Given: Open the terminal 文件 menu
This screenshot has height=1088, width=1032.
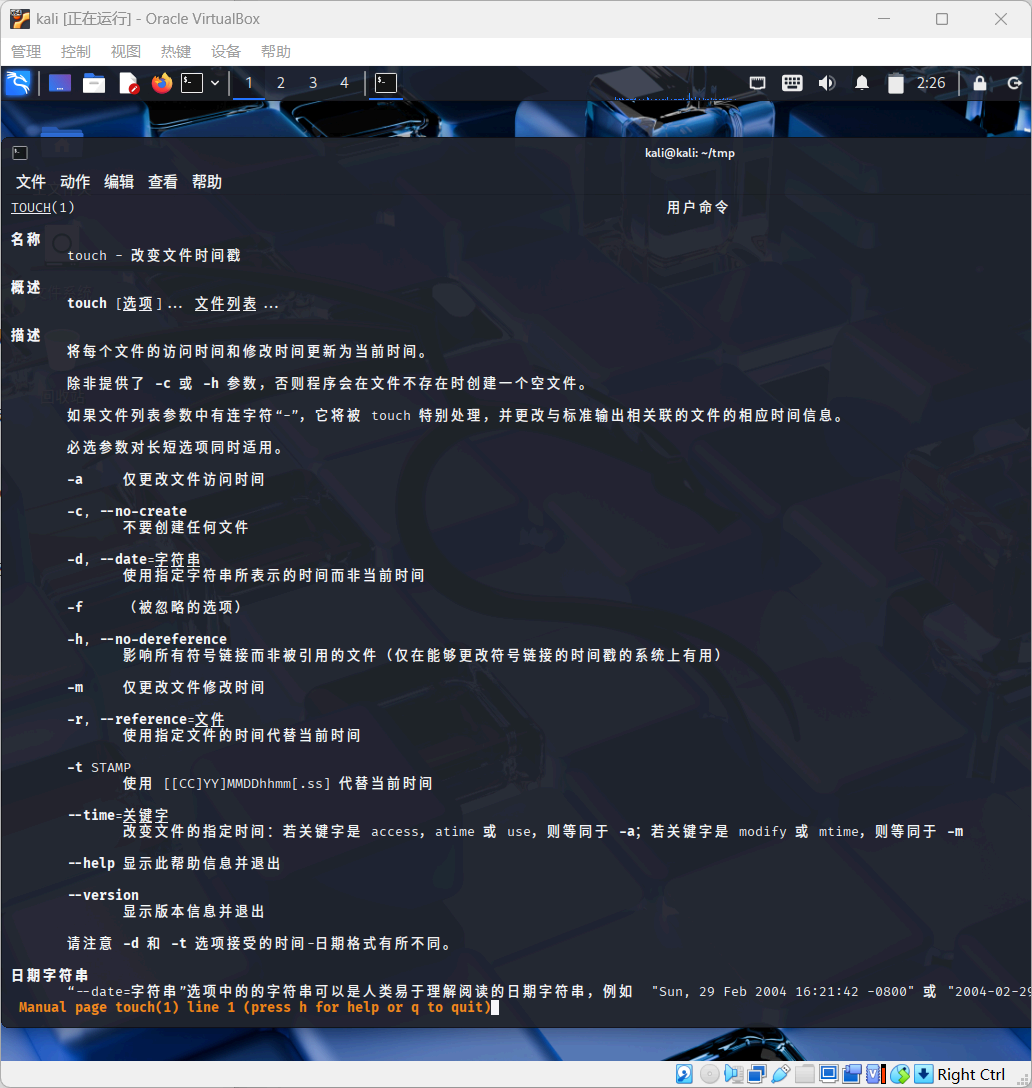Looking at the screenshot, I should coord(31,182).
